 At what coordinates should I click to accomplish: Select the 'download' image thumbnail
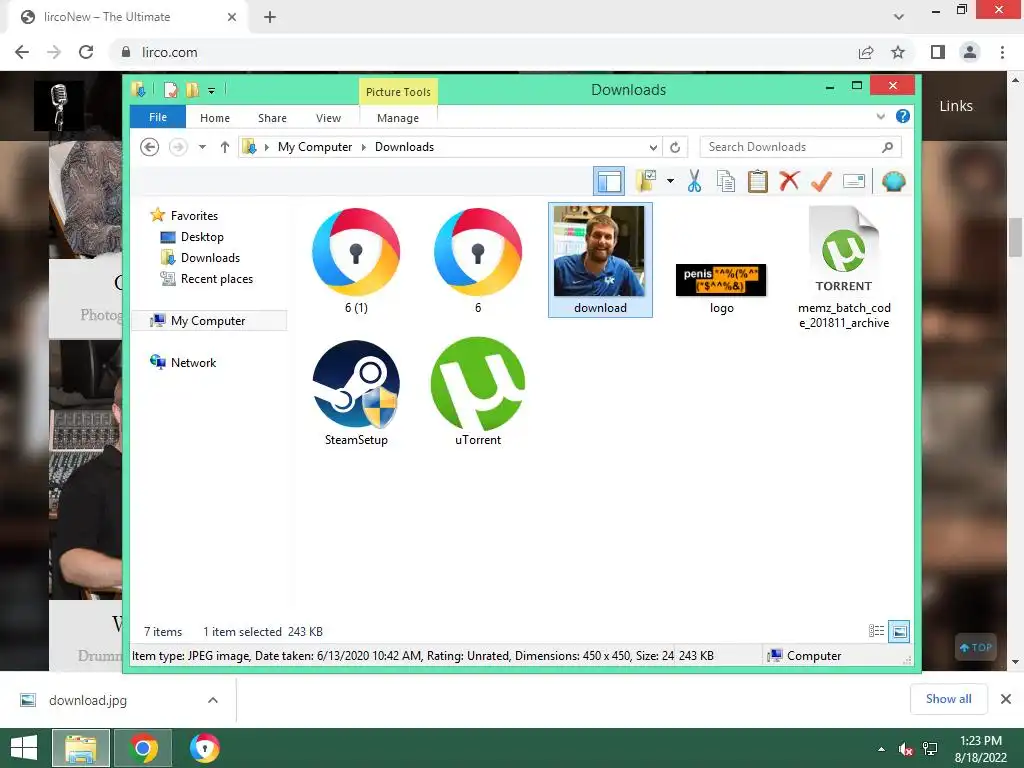(x=600, y=260)
